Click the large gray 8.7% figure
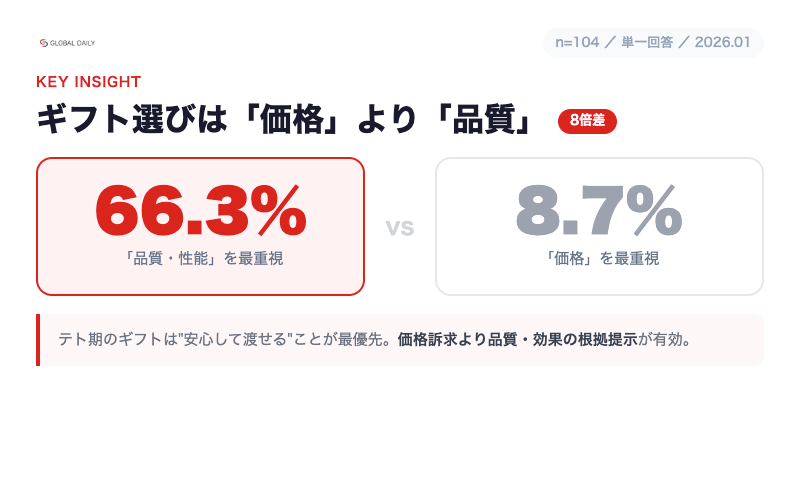This screenshot has width=800, height=480. (599, 212)
